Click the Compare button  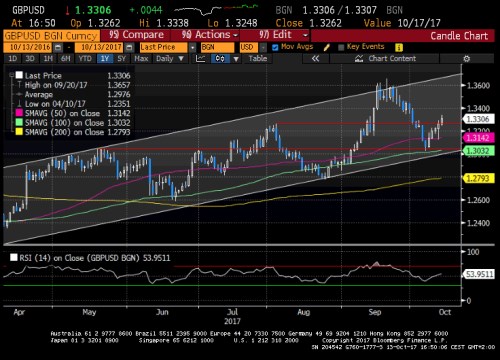(136, 35)
